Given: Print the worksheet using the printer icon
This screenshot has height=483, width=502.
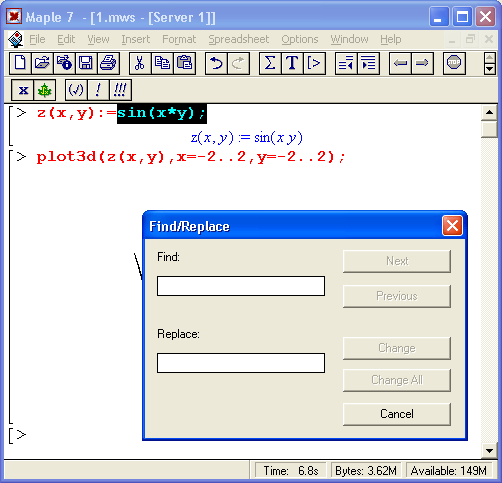Looking at the screenshot, I should 108,63.
